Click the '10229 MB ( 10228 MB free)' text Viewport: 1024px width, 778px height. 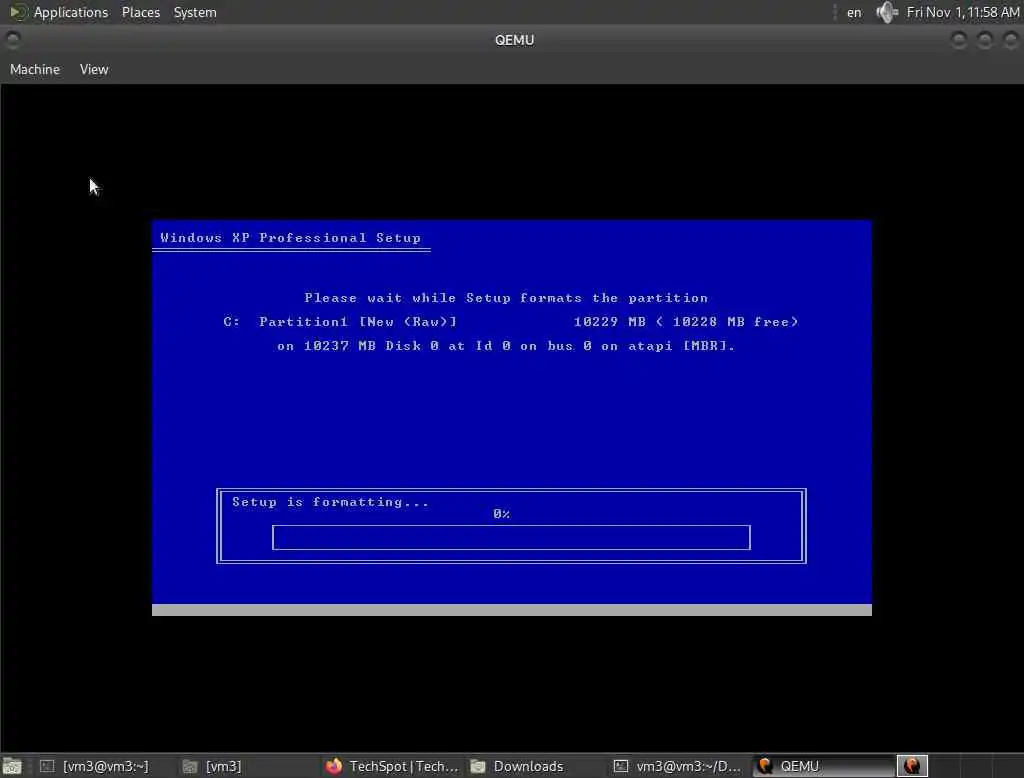686,321
